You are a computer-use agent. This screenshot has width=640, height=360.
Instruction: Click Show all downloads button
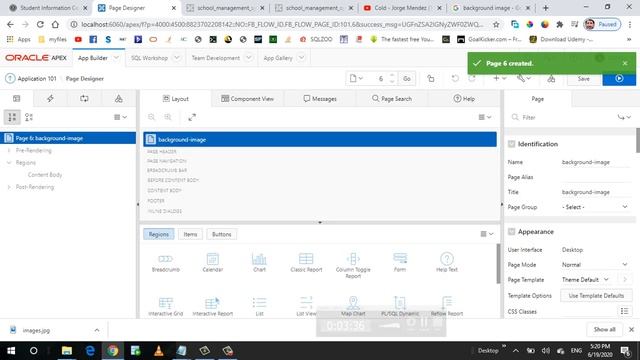tap(604, 329)
